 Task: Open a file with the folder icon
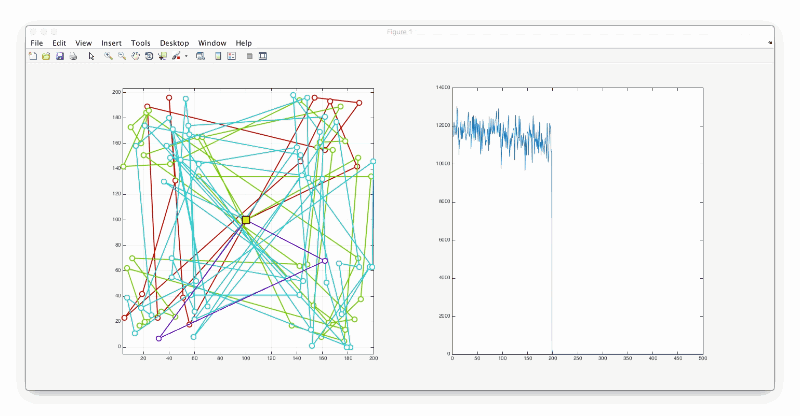coord(46,56)
